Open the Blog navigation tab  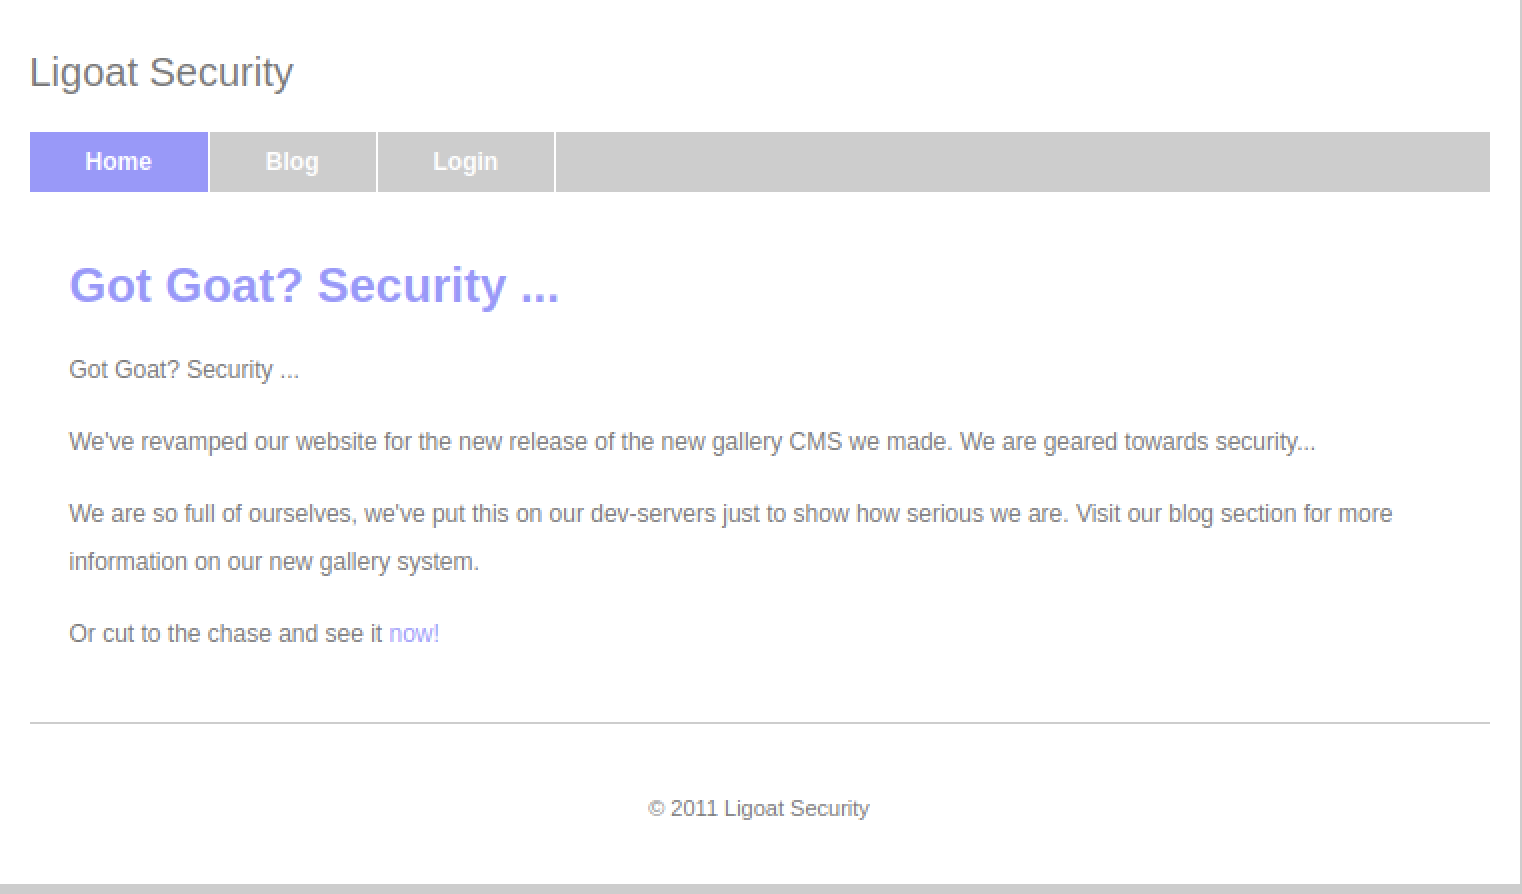point(292,162)
